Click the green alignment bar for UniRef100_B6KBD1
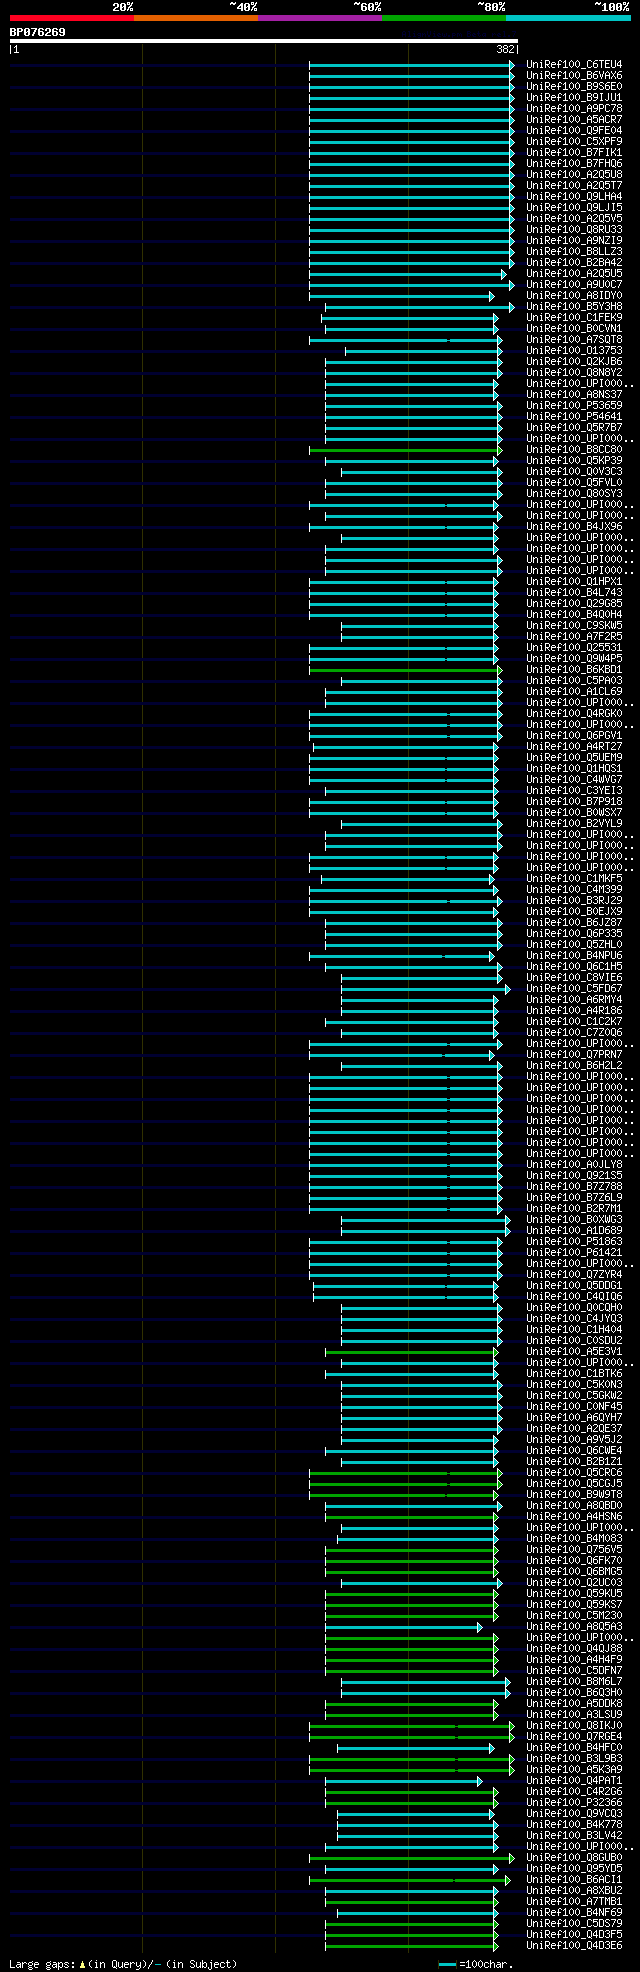Image resolution: width=640 pixels, height=1972 pixels. coord(406,670)
